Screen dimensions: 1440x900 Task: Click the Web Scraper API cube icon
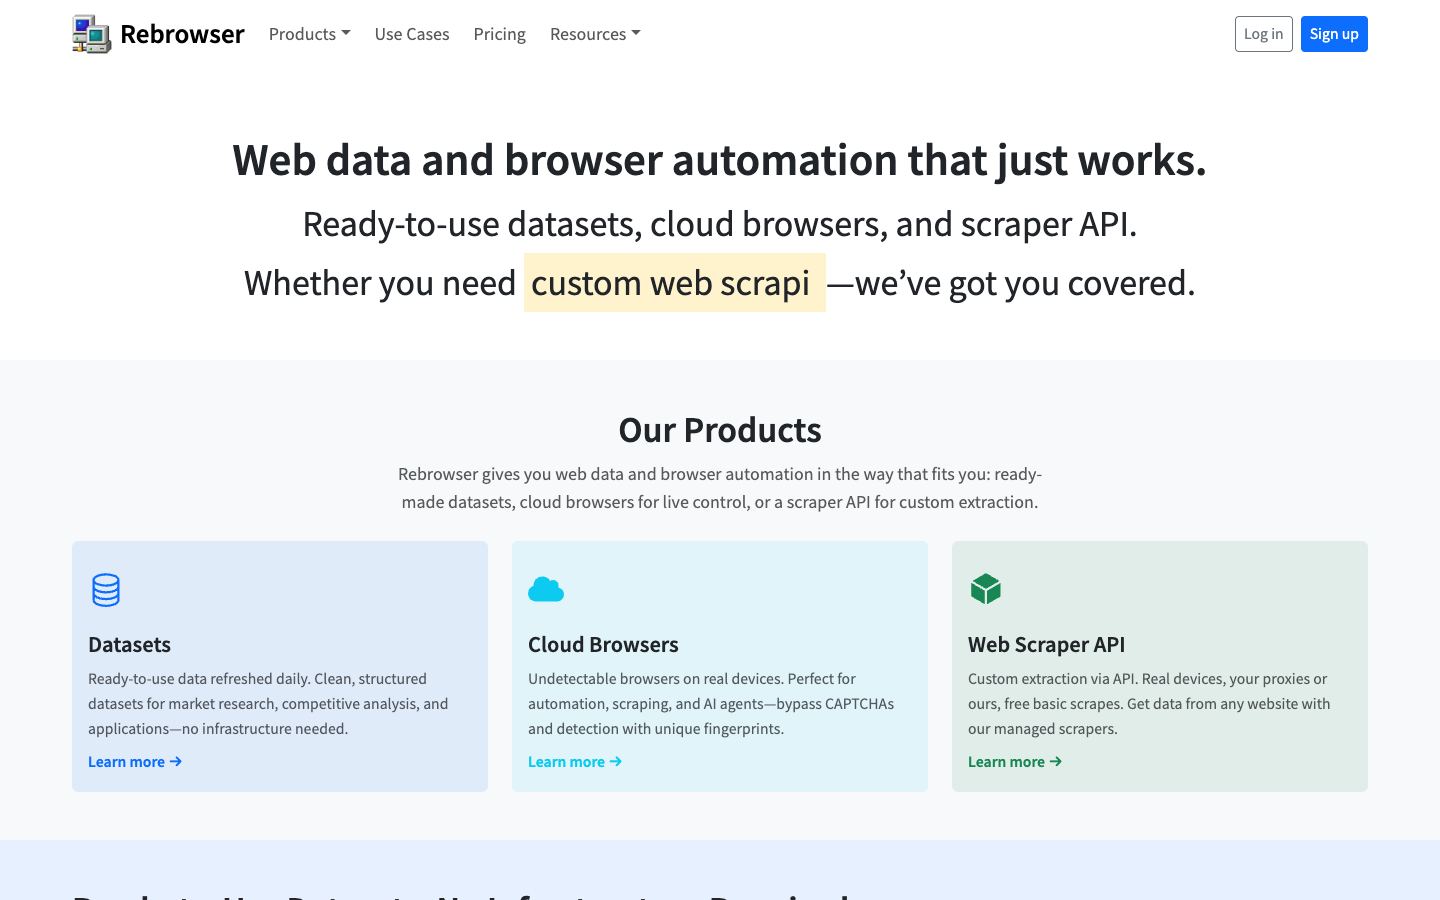point(986,589)
